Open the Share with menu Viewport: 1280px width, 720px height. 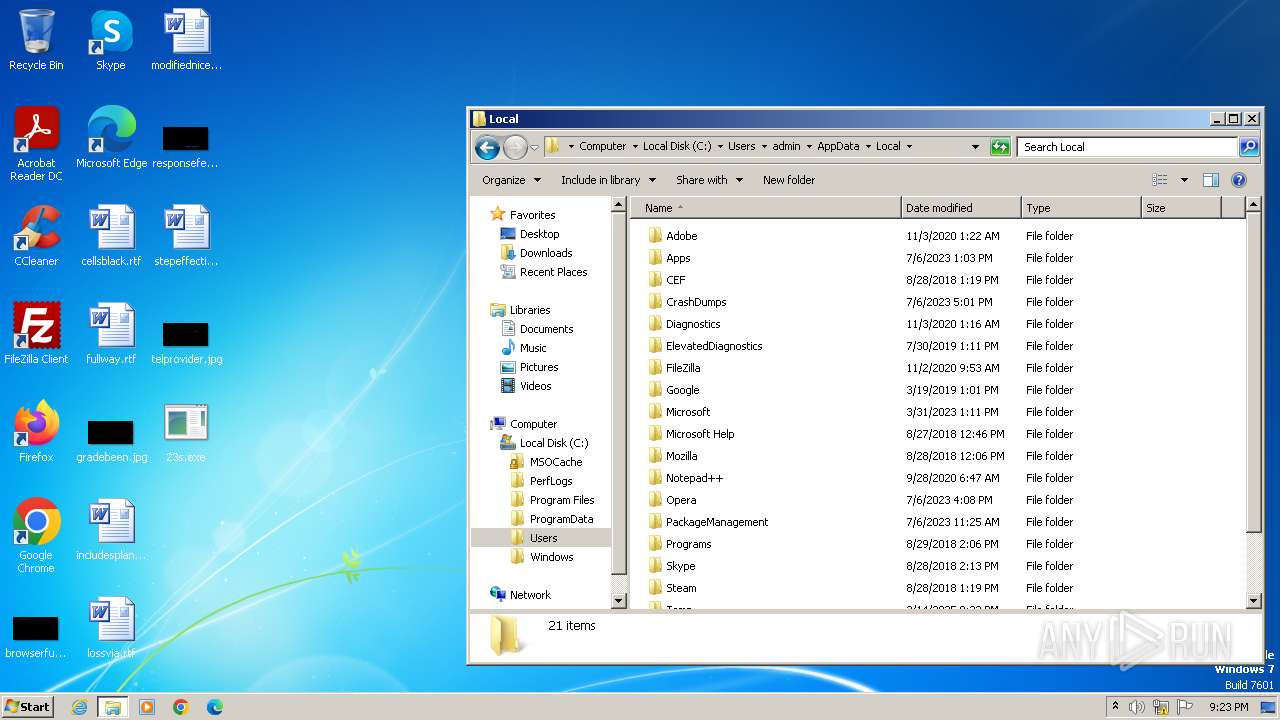coord(709,180)
